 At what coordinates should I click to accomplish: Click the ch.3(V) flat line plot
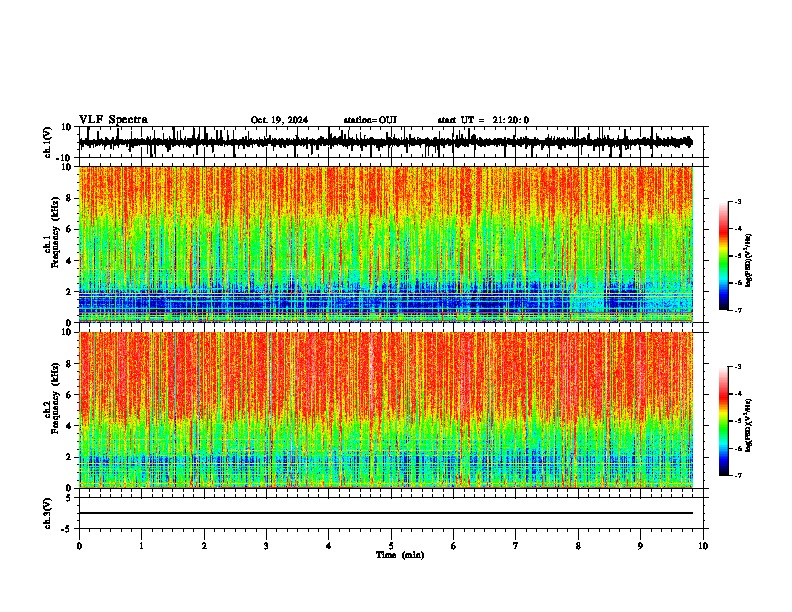(x=386, y=513)
